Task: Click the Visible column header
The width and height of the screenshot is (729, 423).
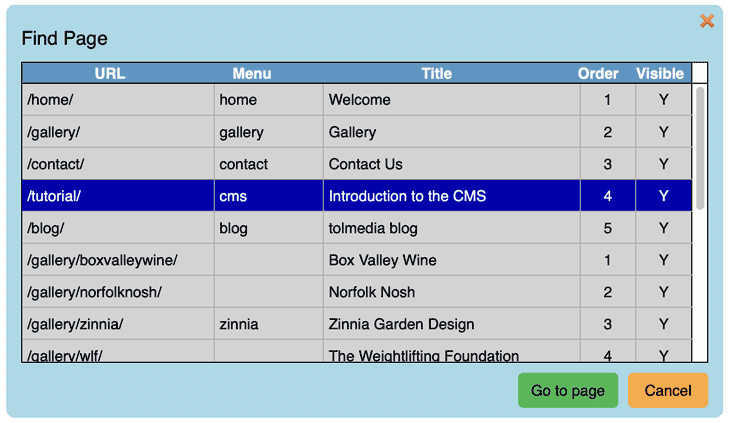Action: point(660,73)
